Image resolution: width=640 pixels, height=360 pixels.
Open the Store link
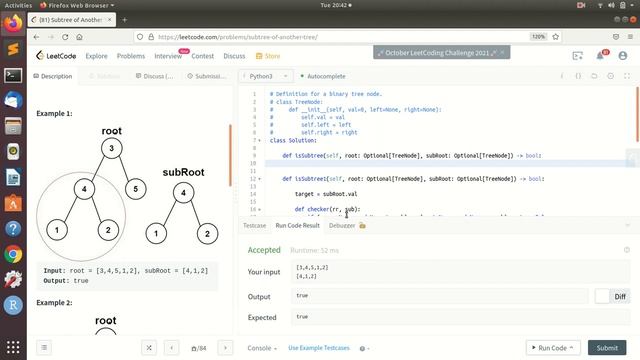(x=268, y=56)
